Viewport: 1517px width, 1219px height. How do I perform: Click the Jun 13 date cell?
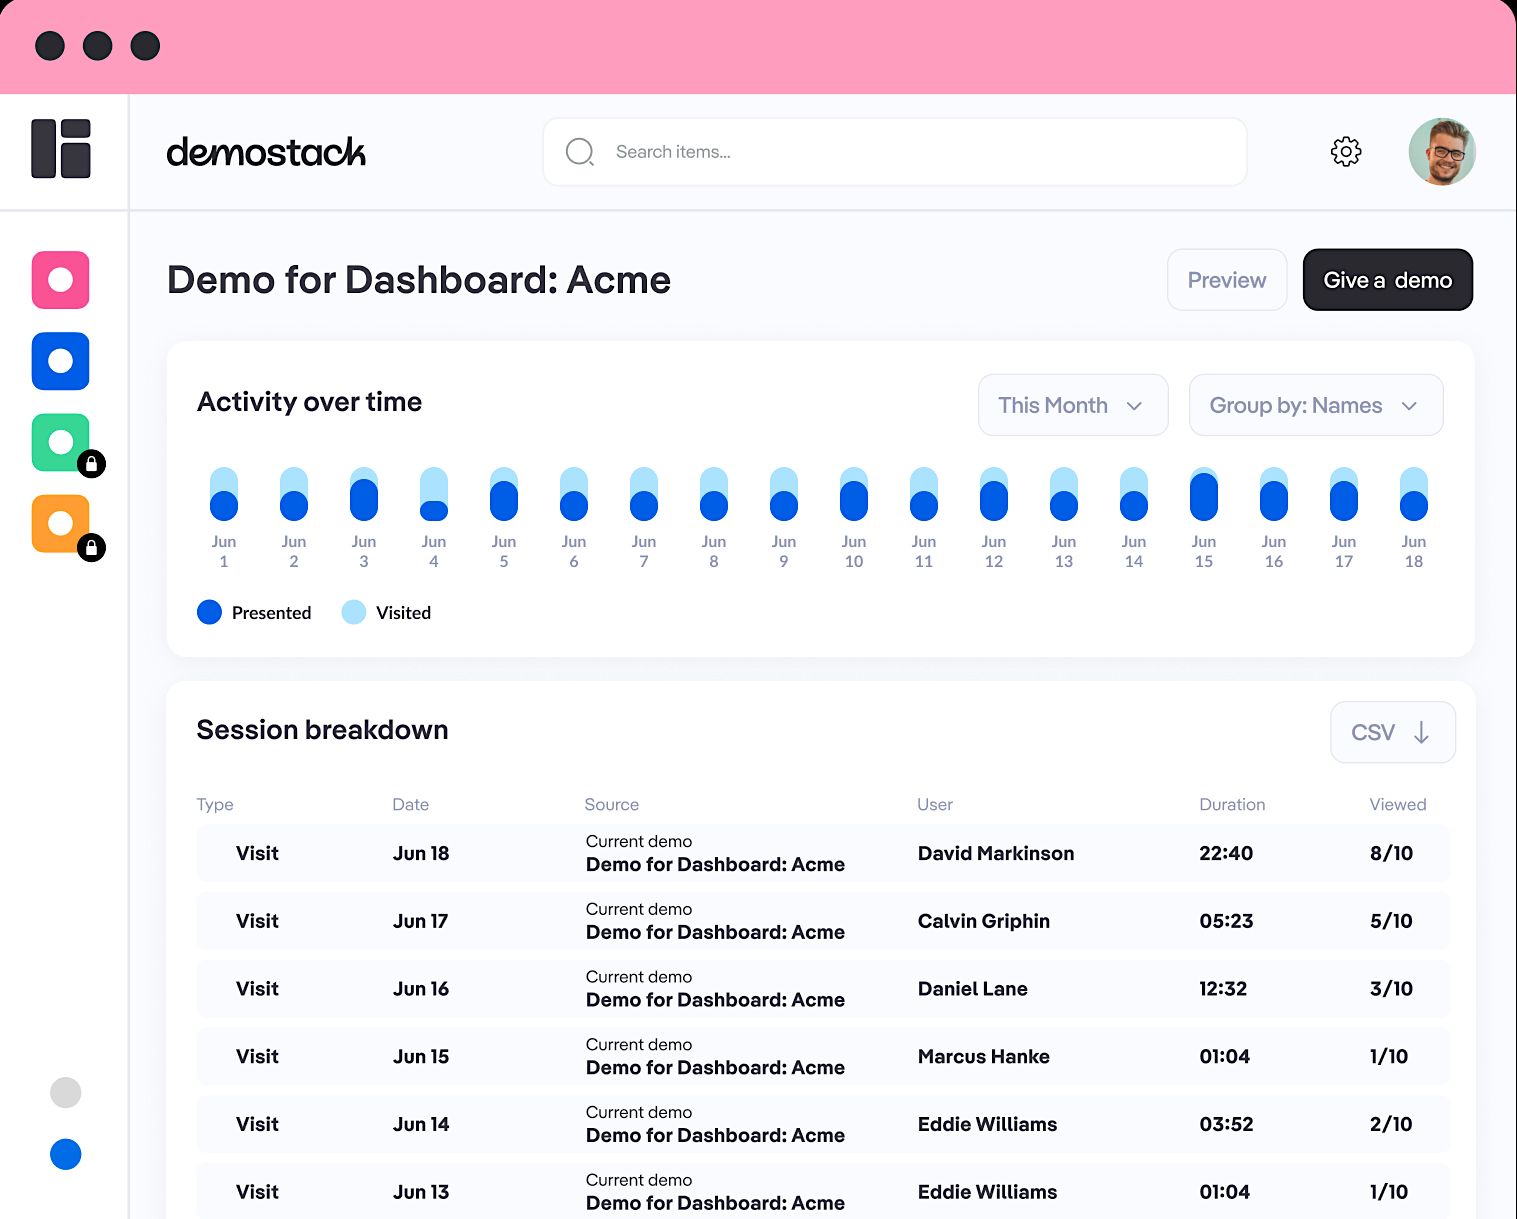(x=421, y=1192)
